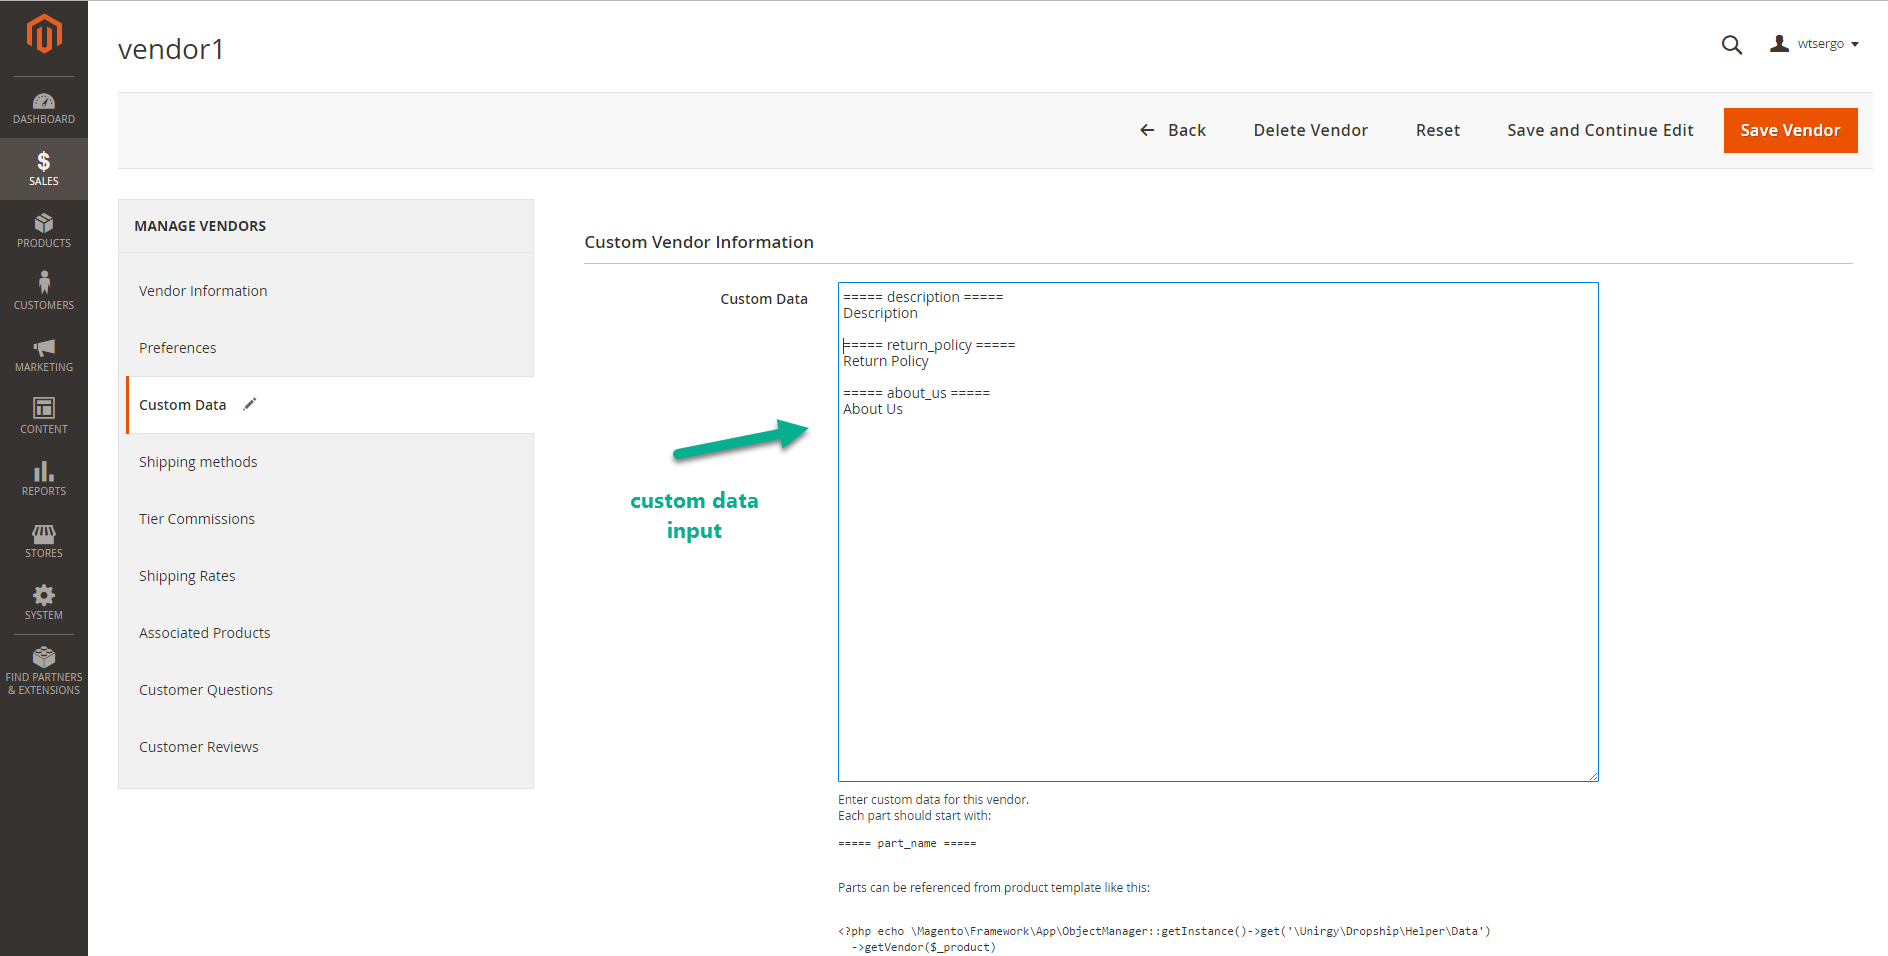Open the Shipping methods tab
Viewport: 1888px width, 956px height.
pos(326,462)
